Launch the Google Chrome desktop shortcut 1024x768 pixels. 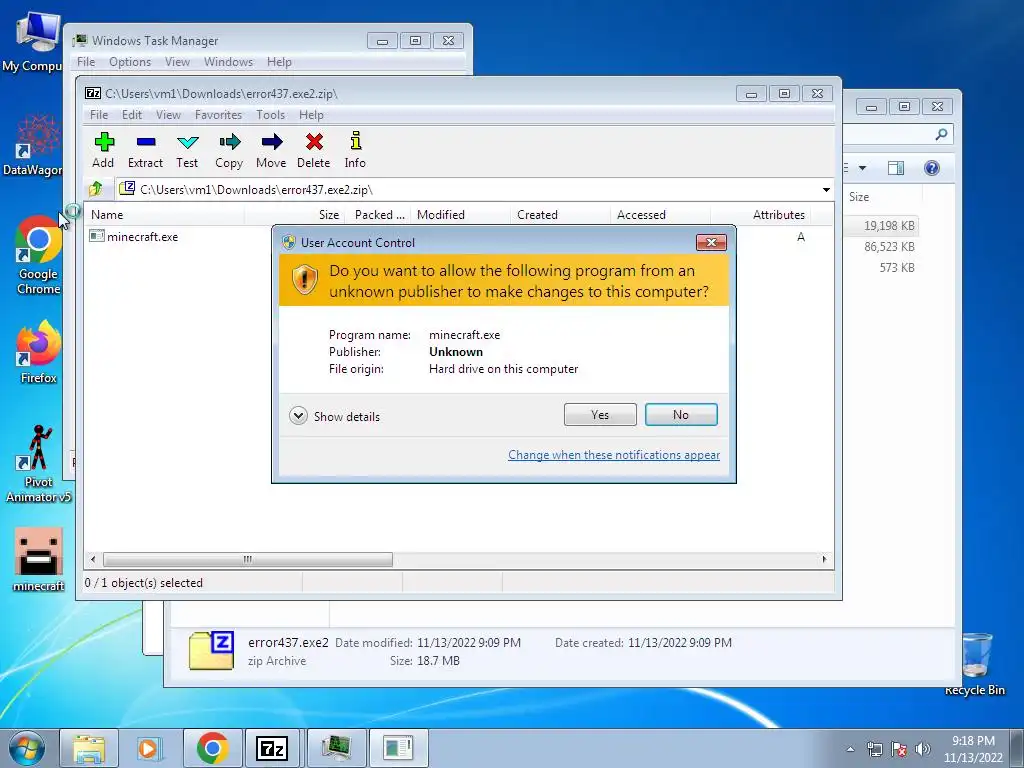click(38, 256)
